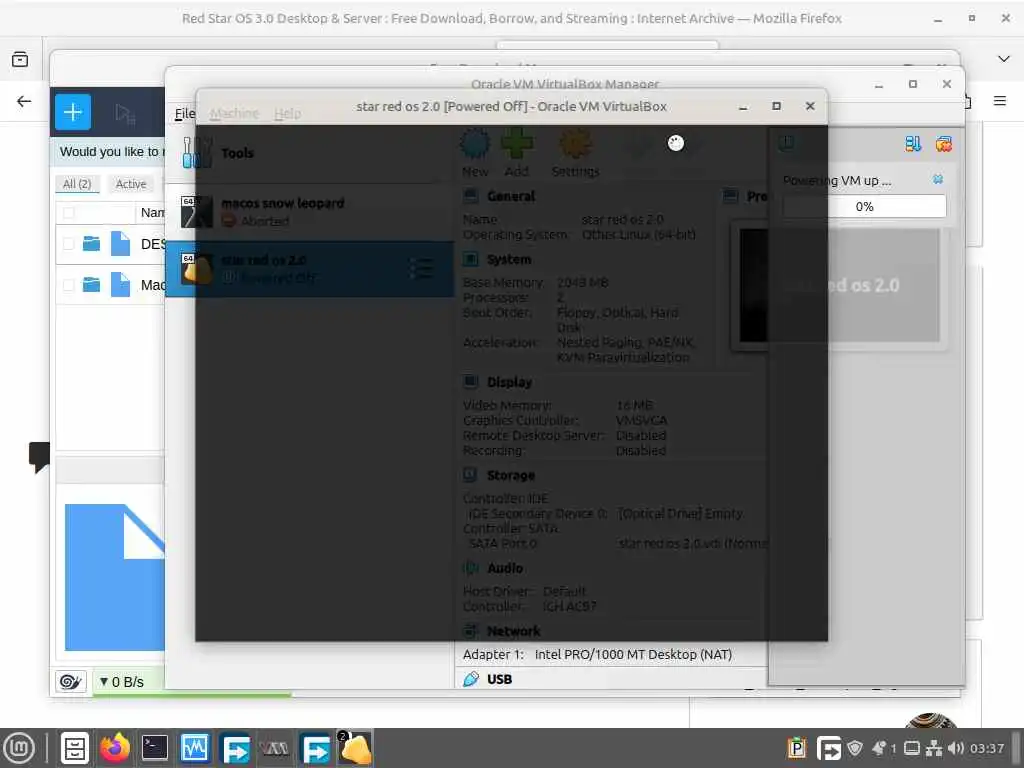Viewport: 1024px width, 768px height.
Task: Open the volume control in system tray
Action: point(955,748)
